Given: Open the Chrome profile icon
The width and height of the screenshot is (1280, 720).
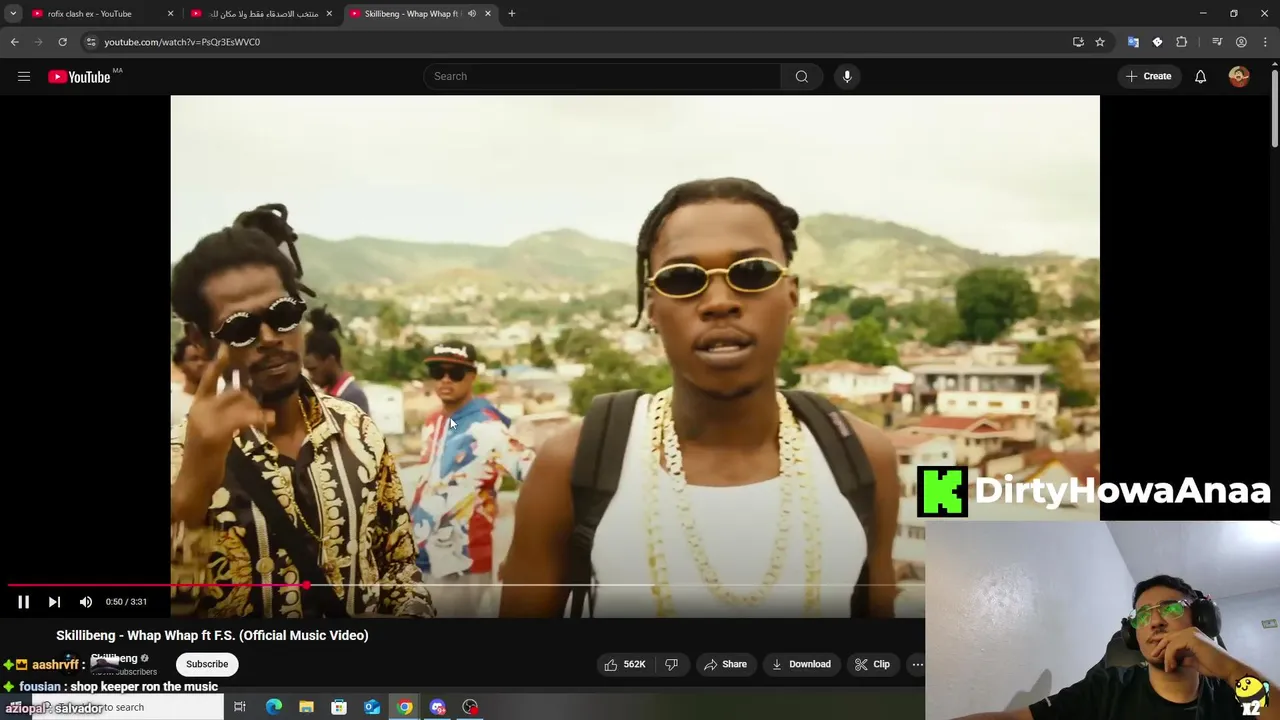Looking at the screenshot, I should [1241, 42].
